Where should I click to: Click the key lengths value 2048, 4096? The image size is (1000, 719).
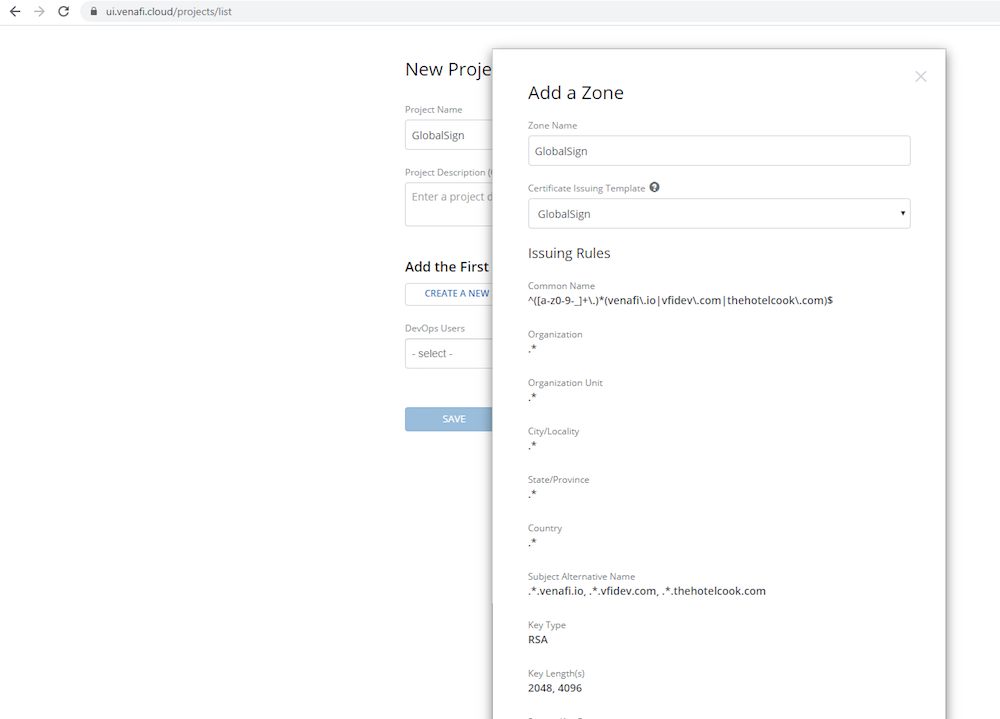point(555,688)
